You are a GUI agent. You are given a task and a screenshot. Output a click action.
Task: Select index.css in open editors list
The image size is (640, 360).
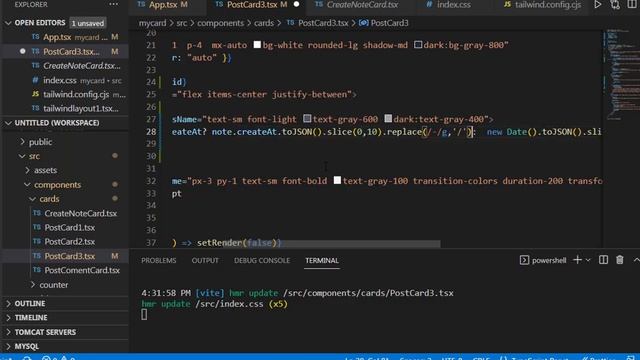(60, 80)
